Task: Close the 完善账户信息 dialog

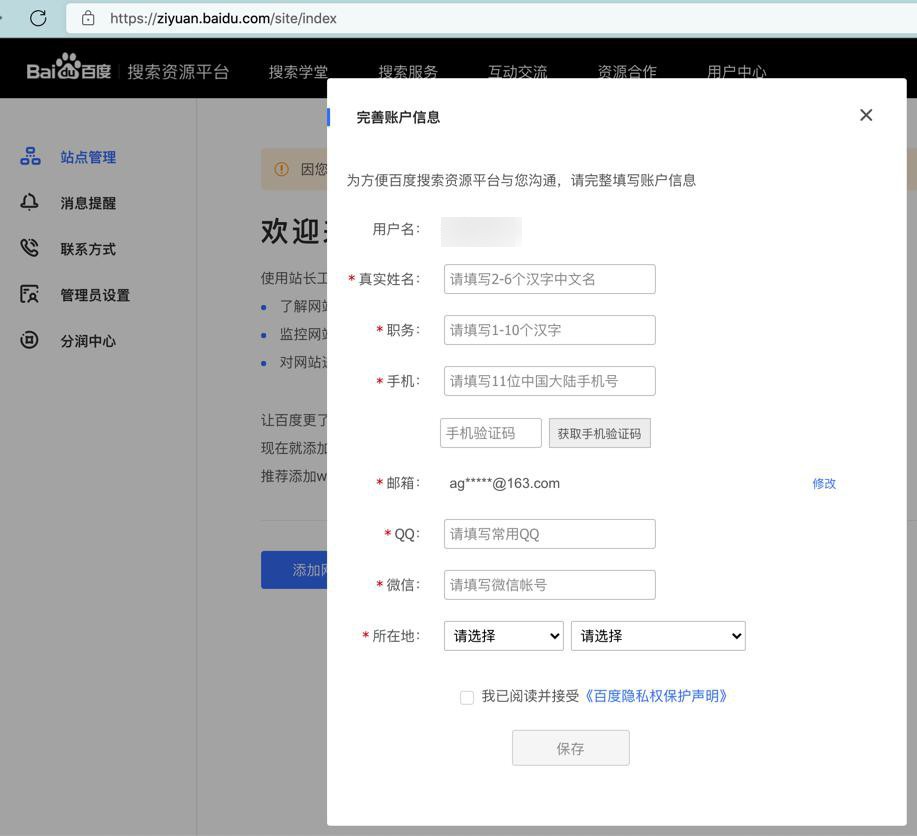Action: [866, 115]
